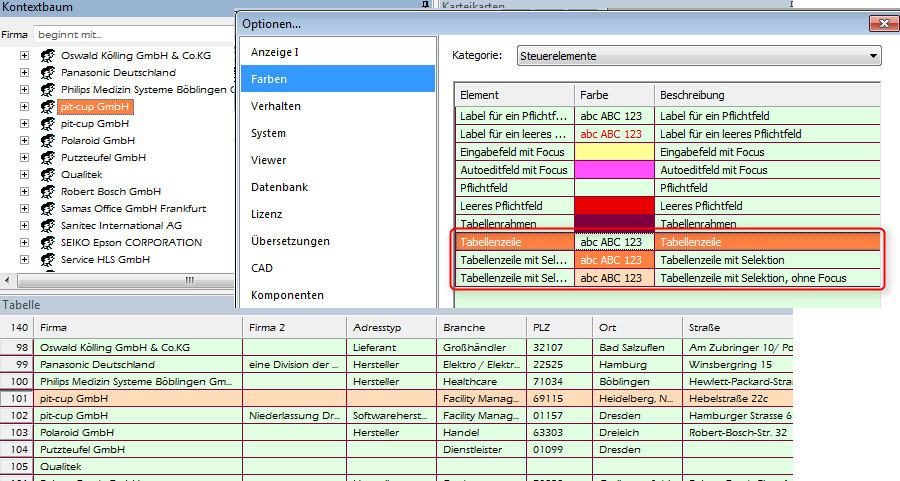Viewport: 900px width, 481px height.
Task: Click Farbe sample of Tabellenzeile mit Selektion, ohne Focus
Action: [614, 278]
